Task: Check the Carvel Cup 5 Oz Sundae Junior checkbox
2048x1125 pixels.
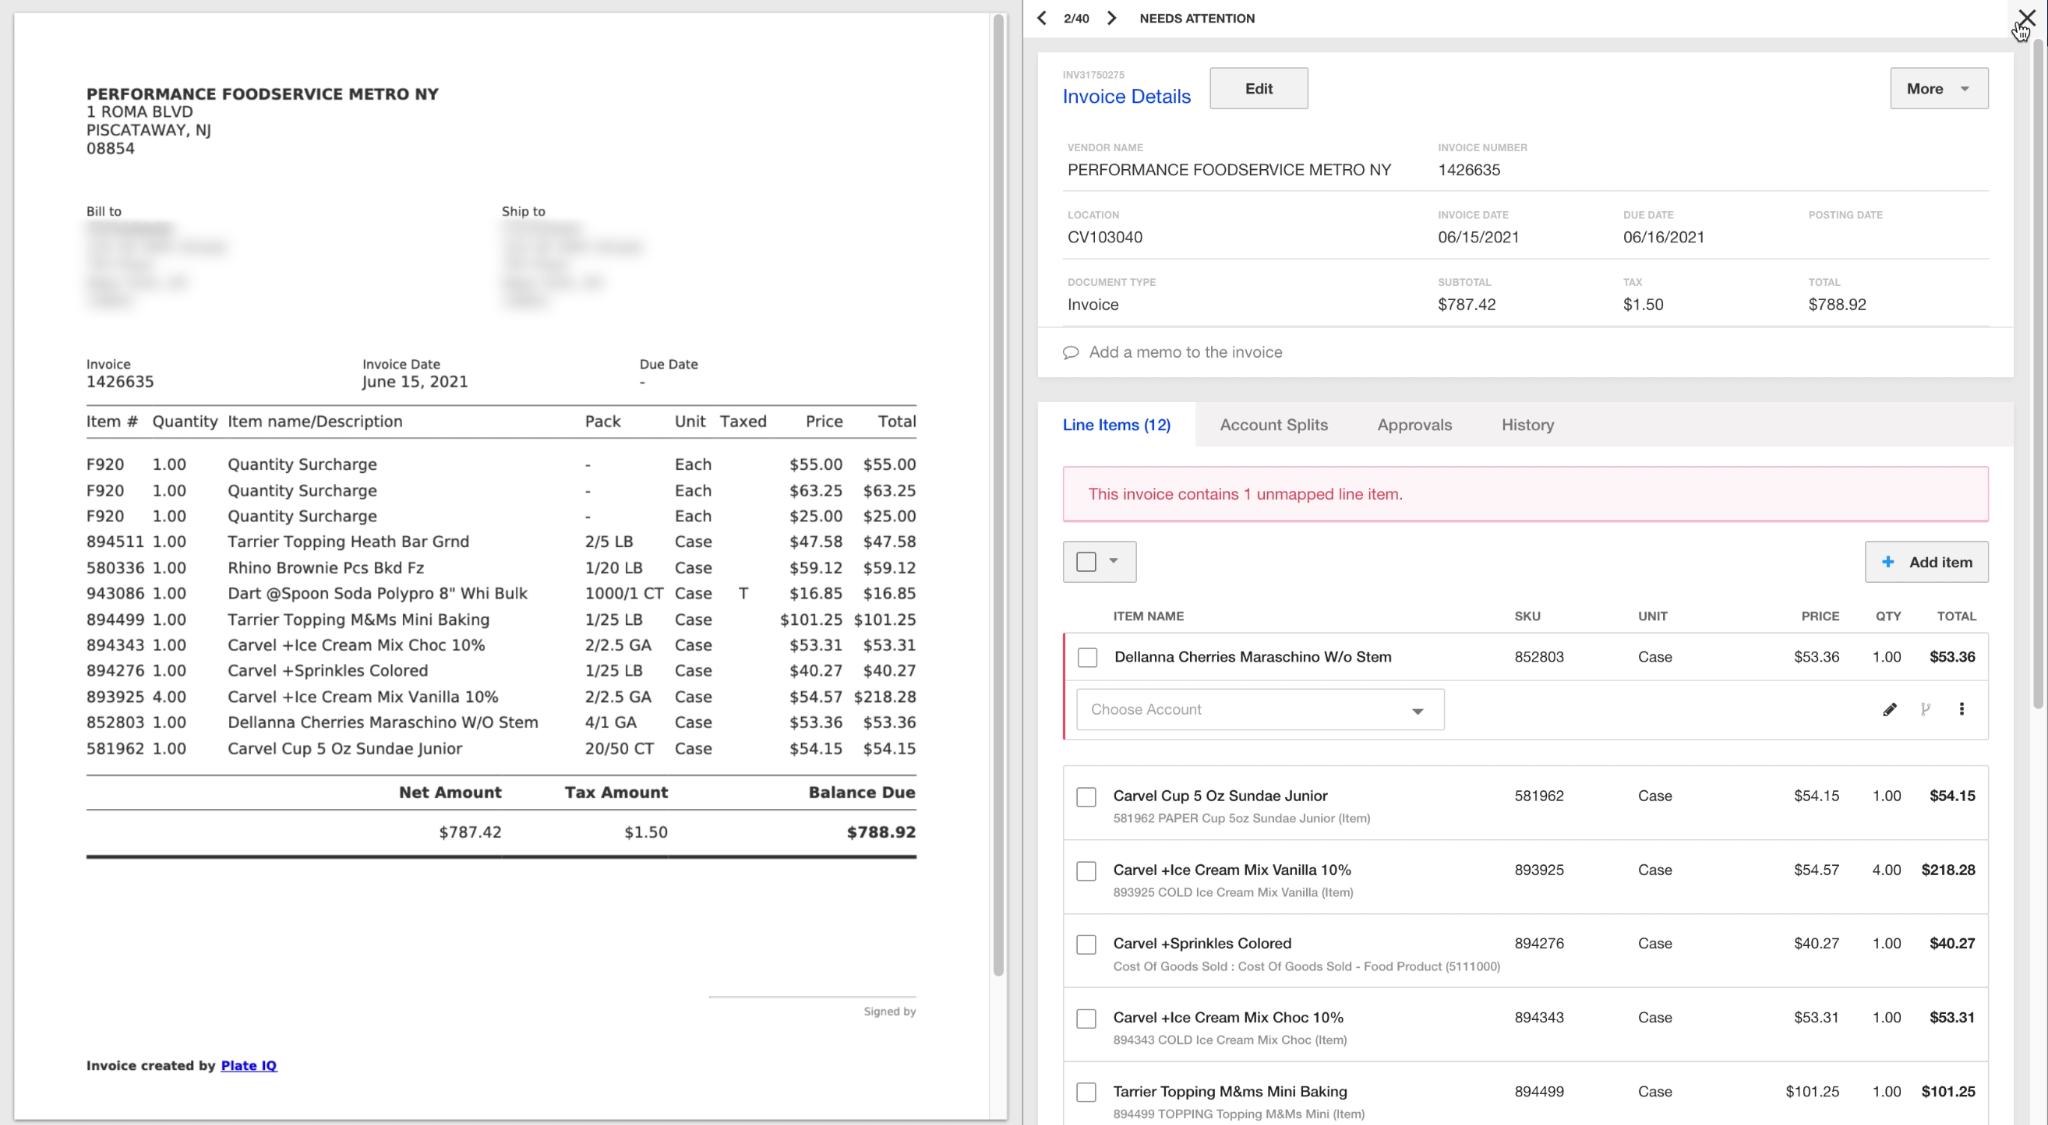Action: 1086,797
